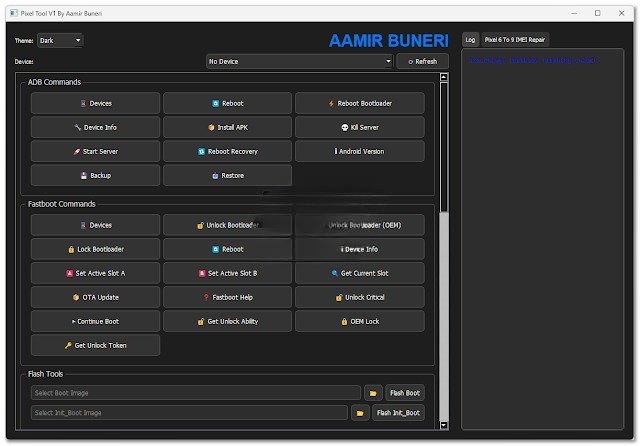This screenshot has width=640, height=446.
Task: Click scrollbar up arrow
Action: (x=444, y=77)
